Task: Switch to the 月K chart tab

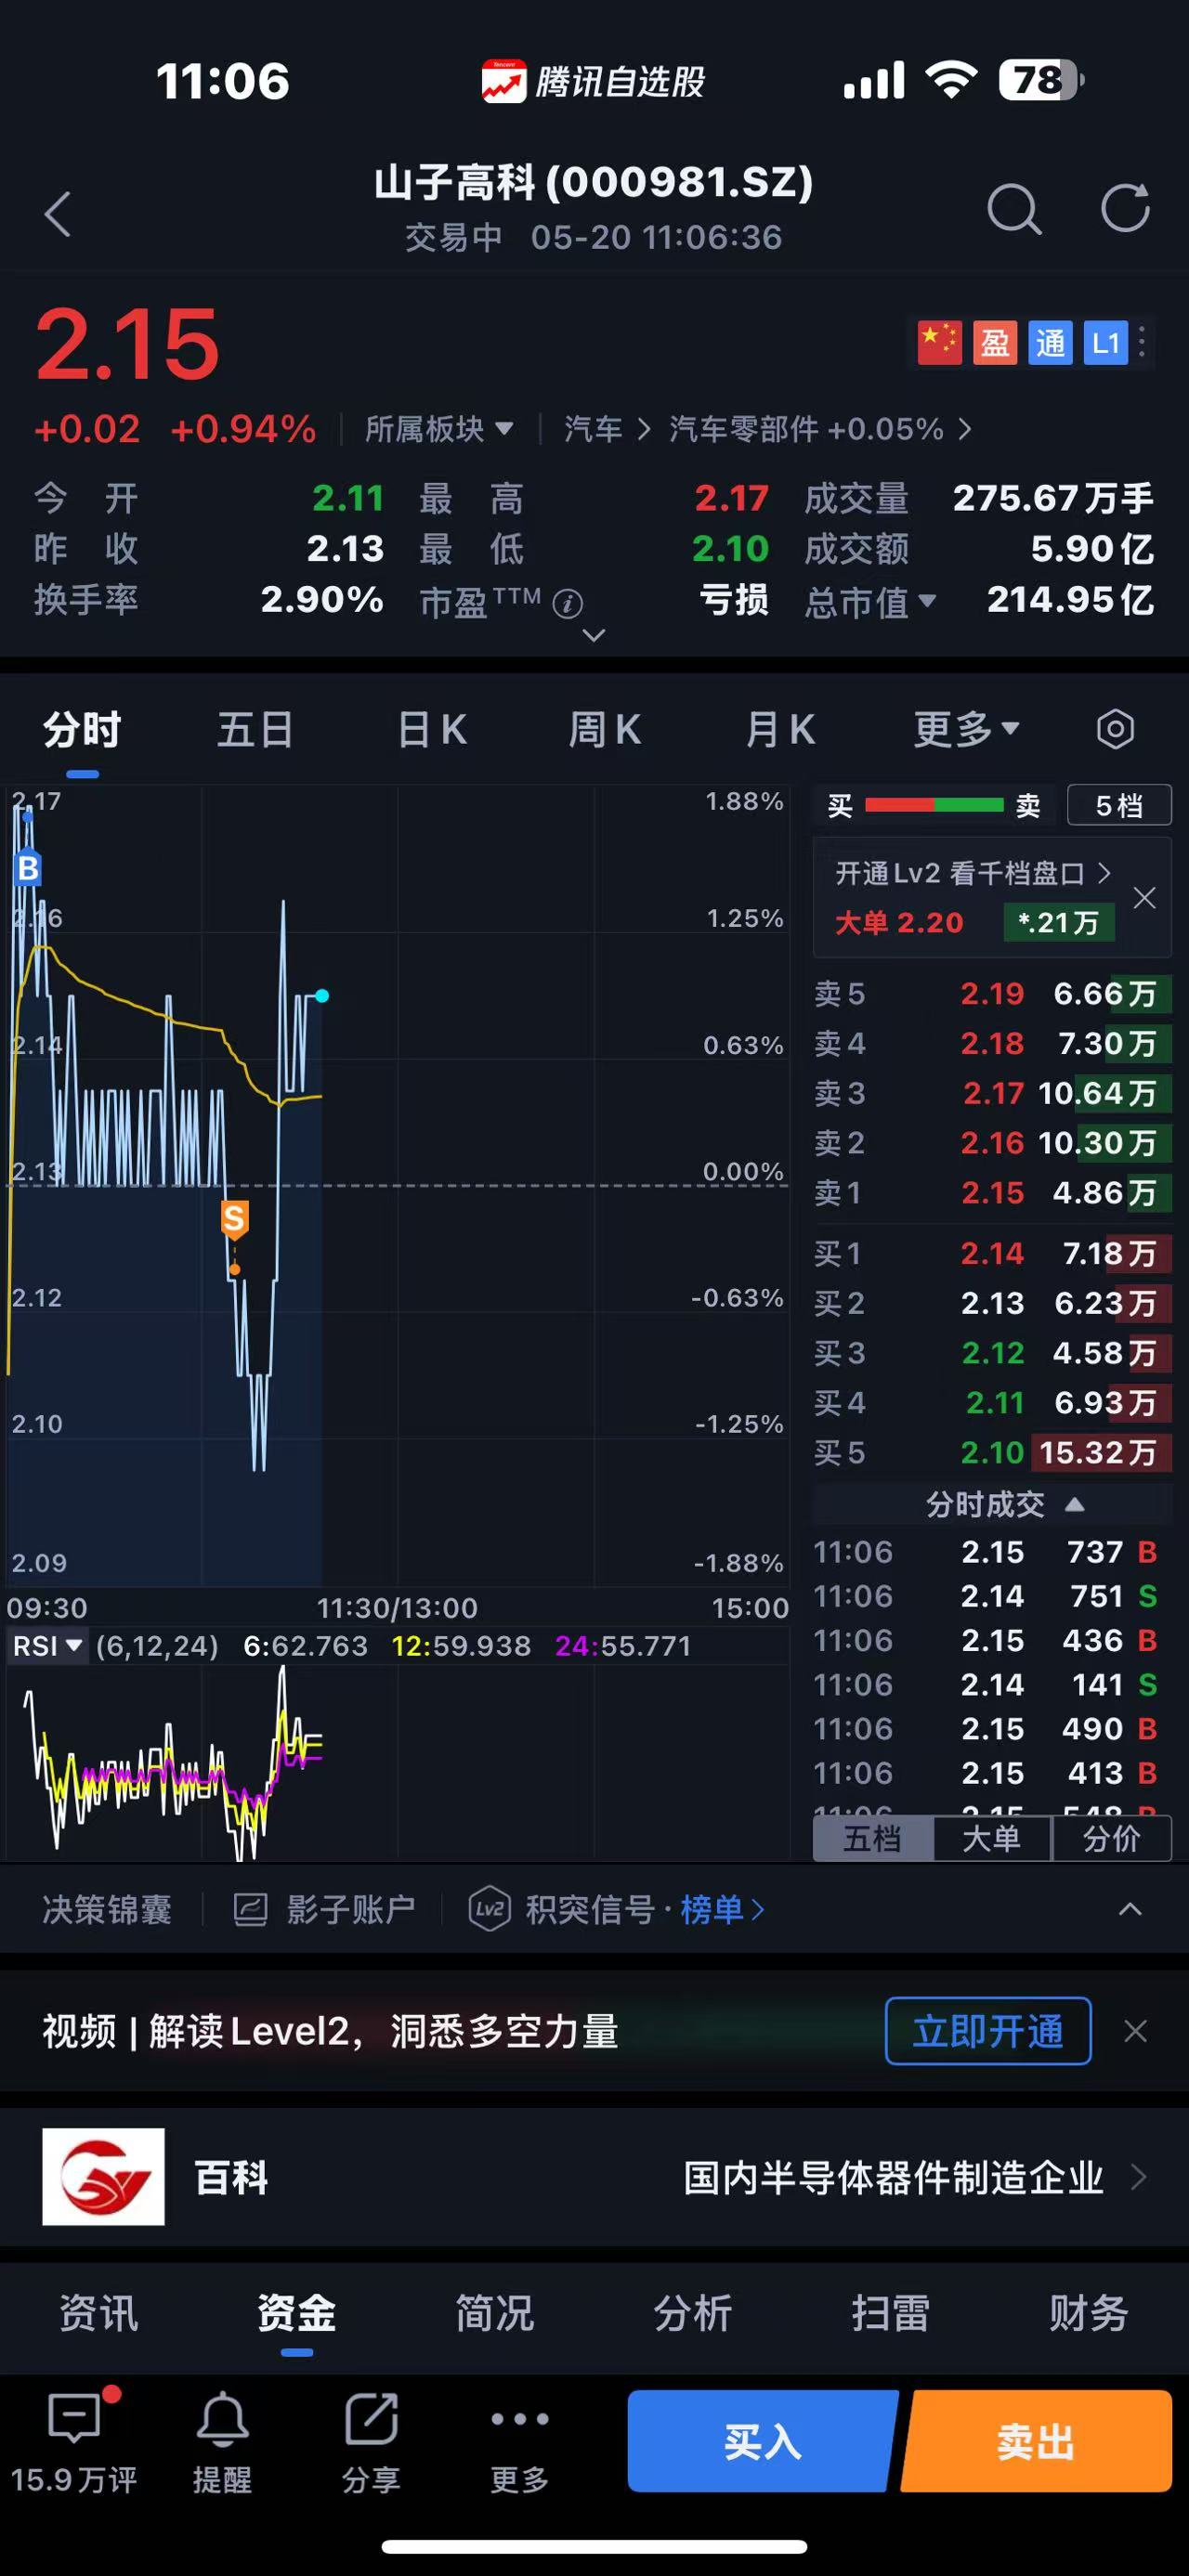Action: coord(781,729)
